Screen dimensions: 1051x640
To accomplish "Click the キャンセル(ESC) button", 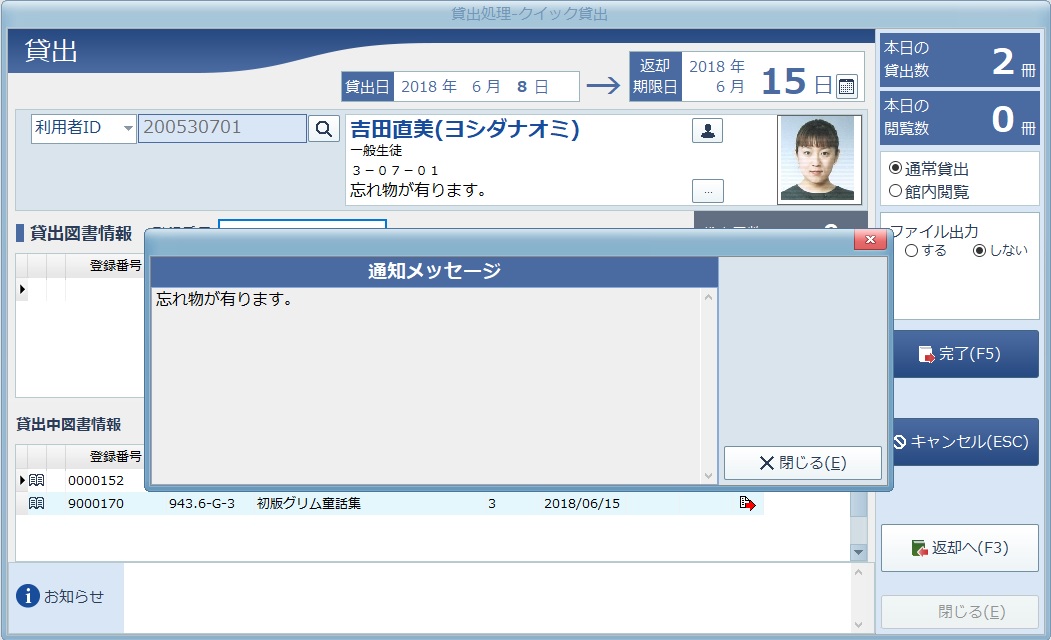I will [965, 442].
